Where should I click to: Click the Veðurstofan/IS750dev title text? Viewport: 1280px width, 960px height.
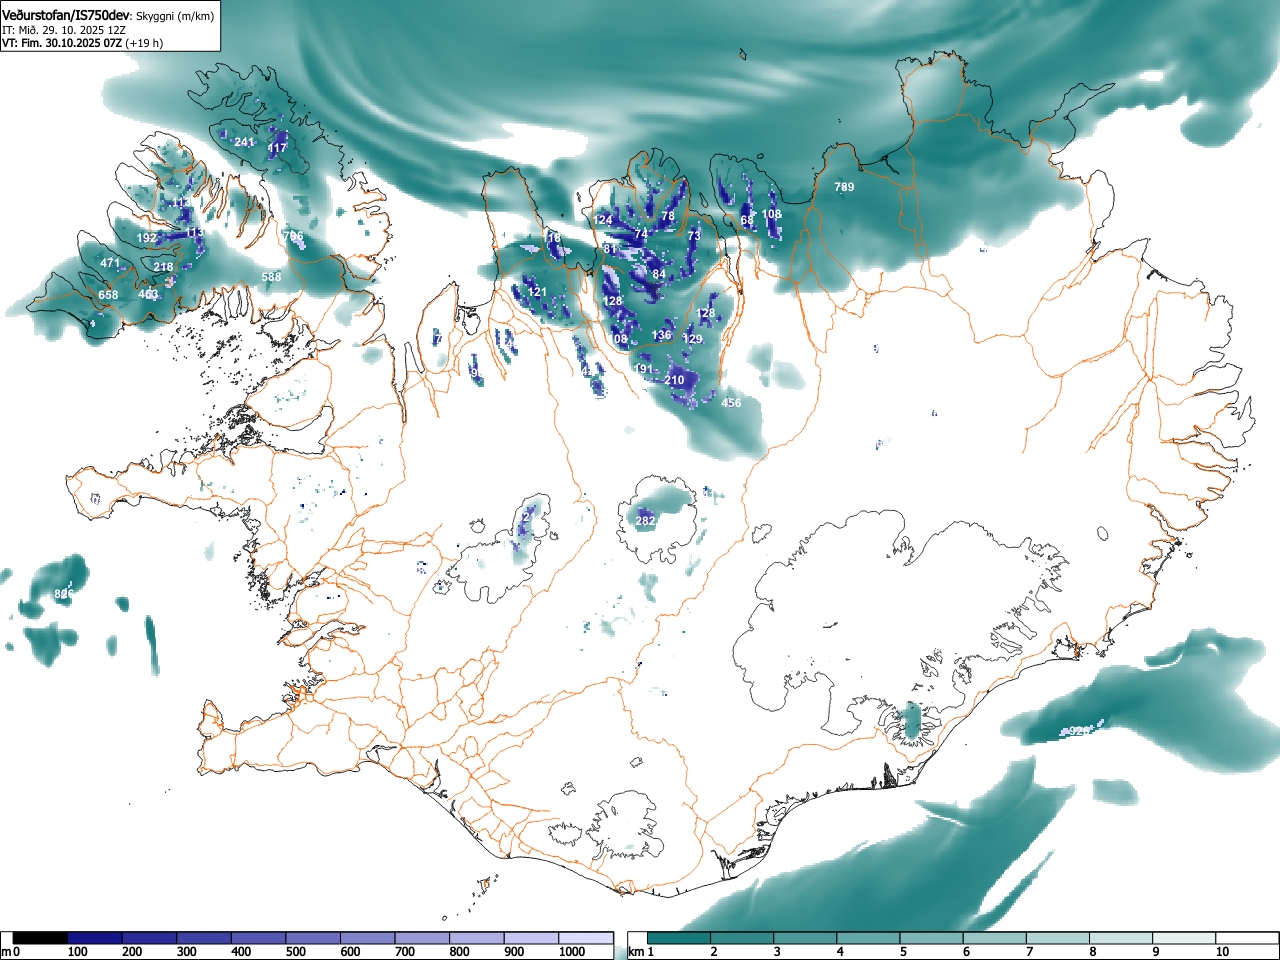66,16
